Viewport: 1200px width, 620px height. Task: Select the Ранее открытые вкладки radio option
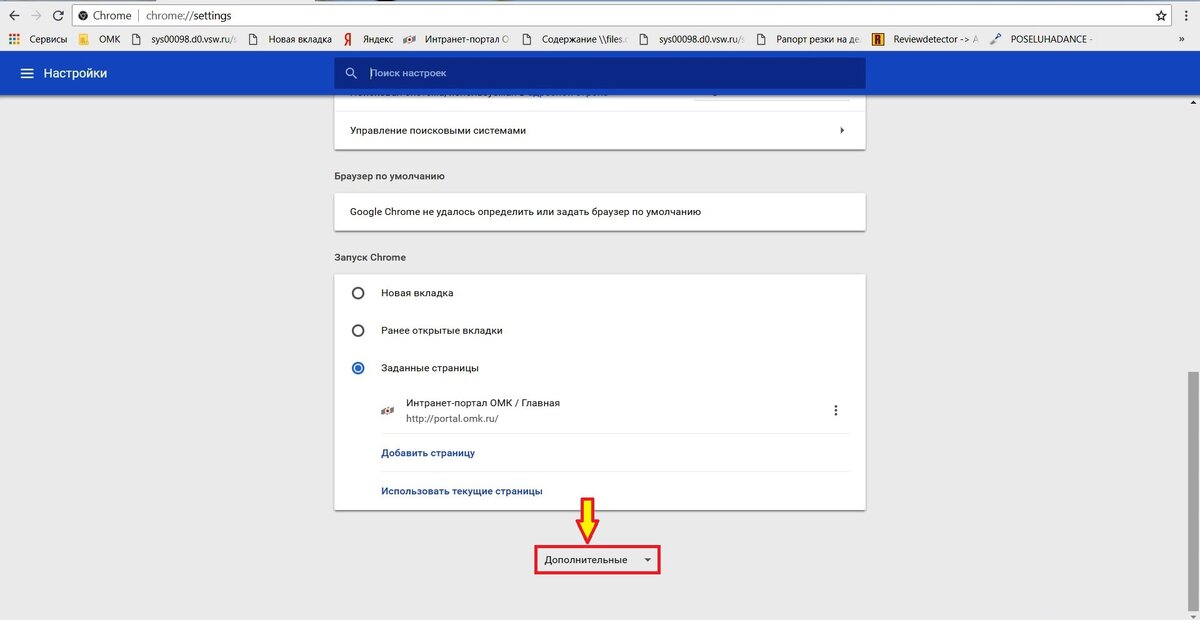tap(358, 330)
